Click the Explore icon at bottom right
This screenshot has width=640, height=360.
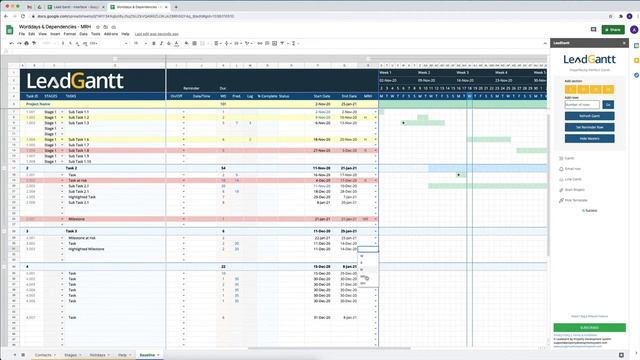621,355
